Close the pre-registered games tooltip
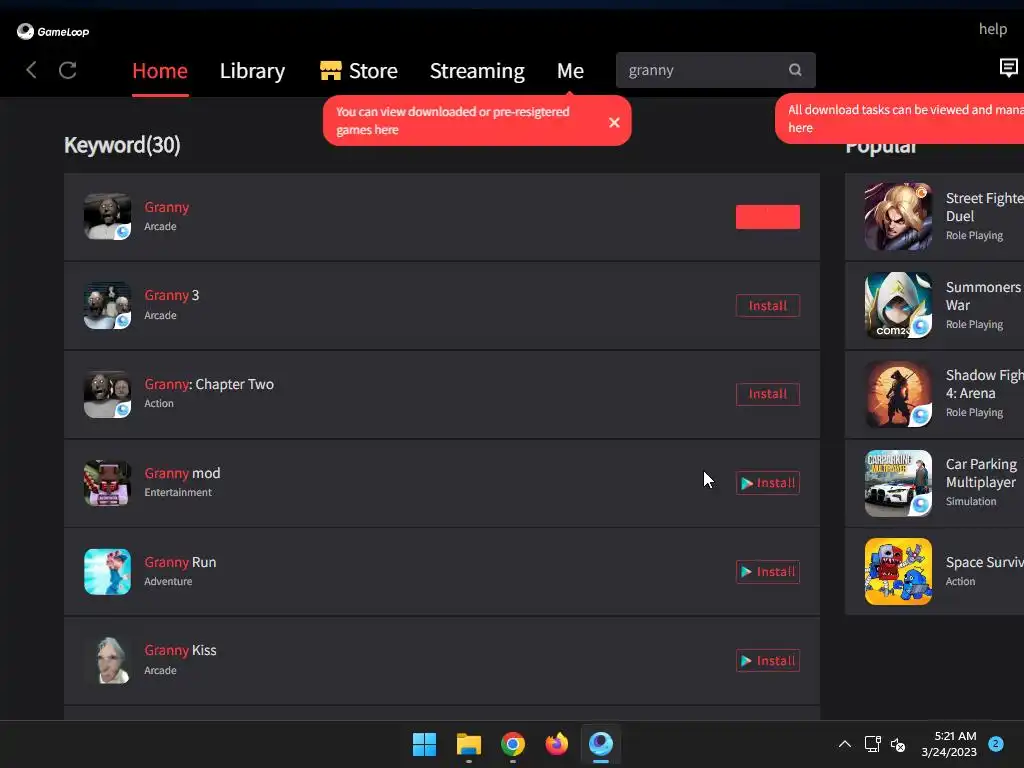The width and height of the screenshot is (1024, 768). coord(614,122)
